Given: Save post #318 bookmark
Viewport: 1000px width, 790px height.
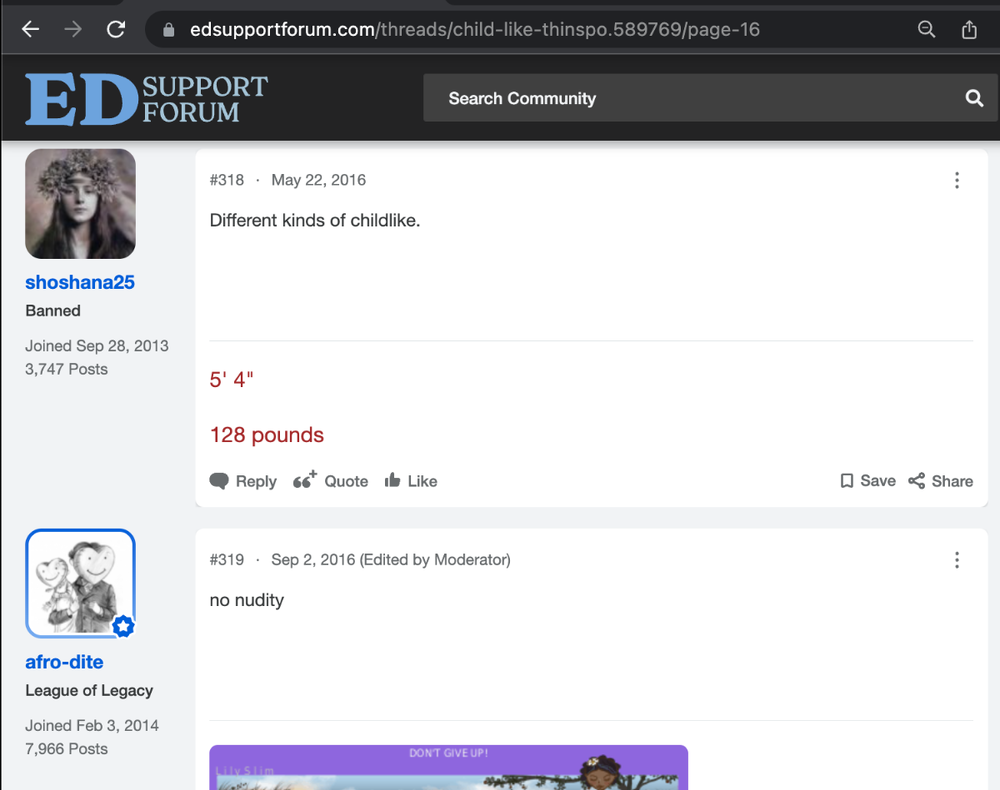Looking at the screenshot, I should tap(867, 481).
